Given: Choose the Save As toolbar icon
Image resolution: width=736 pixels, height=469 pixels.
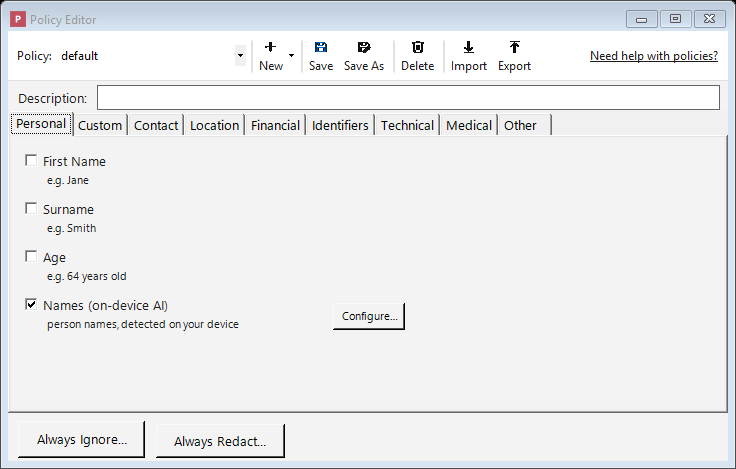Looking at the screenshot, I should (x=364, y=47).
